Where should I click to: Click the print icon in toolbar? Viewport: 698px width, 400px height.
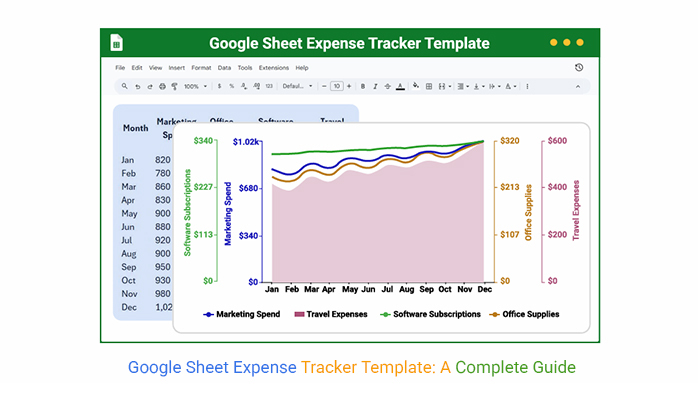(162, 87)
